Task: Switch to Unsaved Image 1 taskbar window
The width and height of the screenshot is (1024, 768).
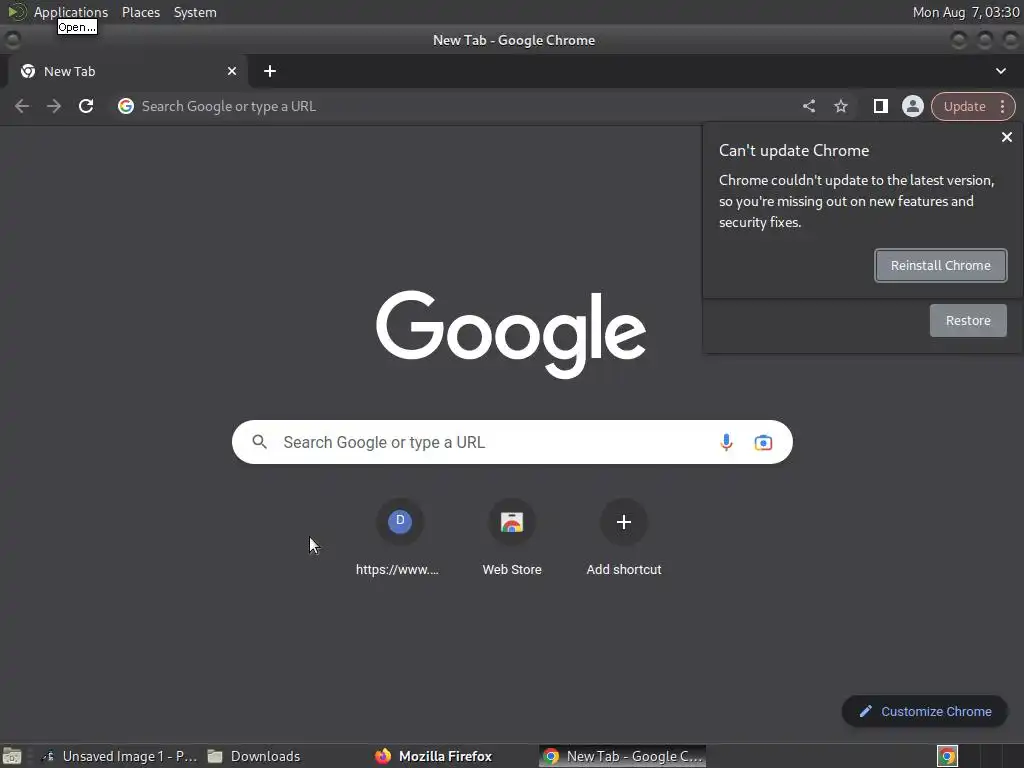Action: tap(119, 756)
